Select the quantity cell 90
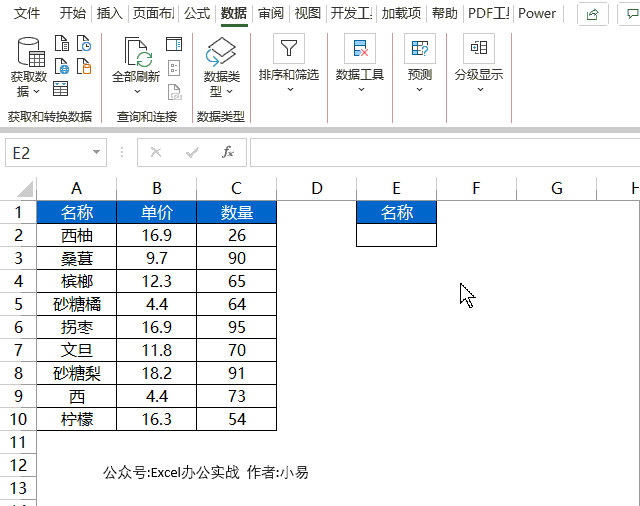The height and width of the screenshot is (506, 640). pyautogui.click(x=236, y=258)
